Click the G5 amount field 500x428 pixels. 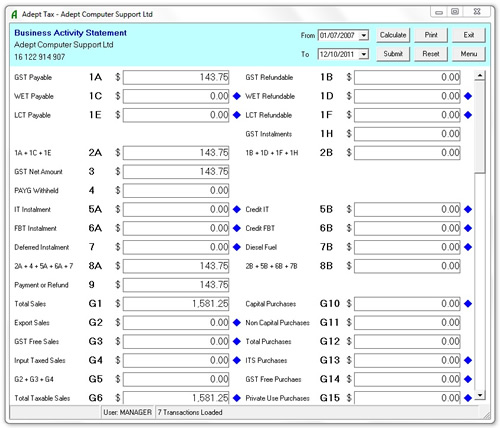pos(176,379)
